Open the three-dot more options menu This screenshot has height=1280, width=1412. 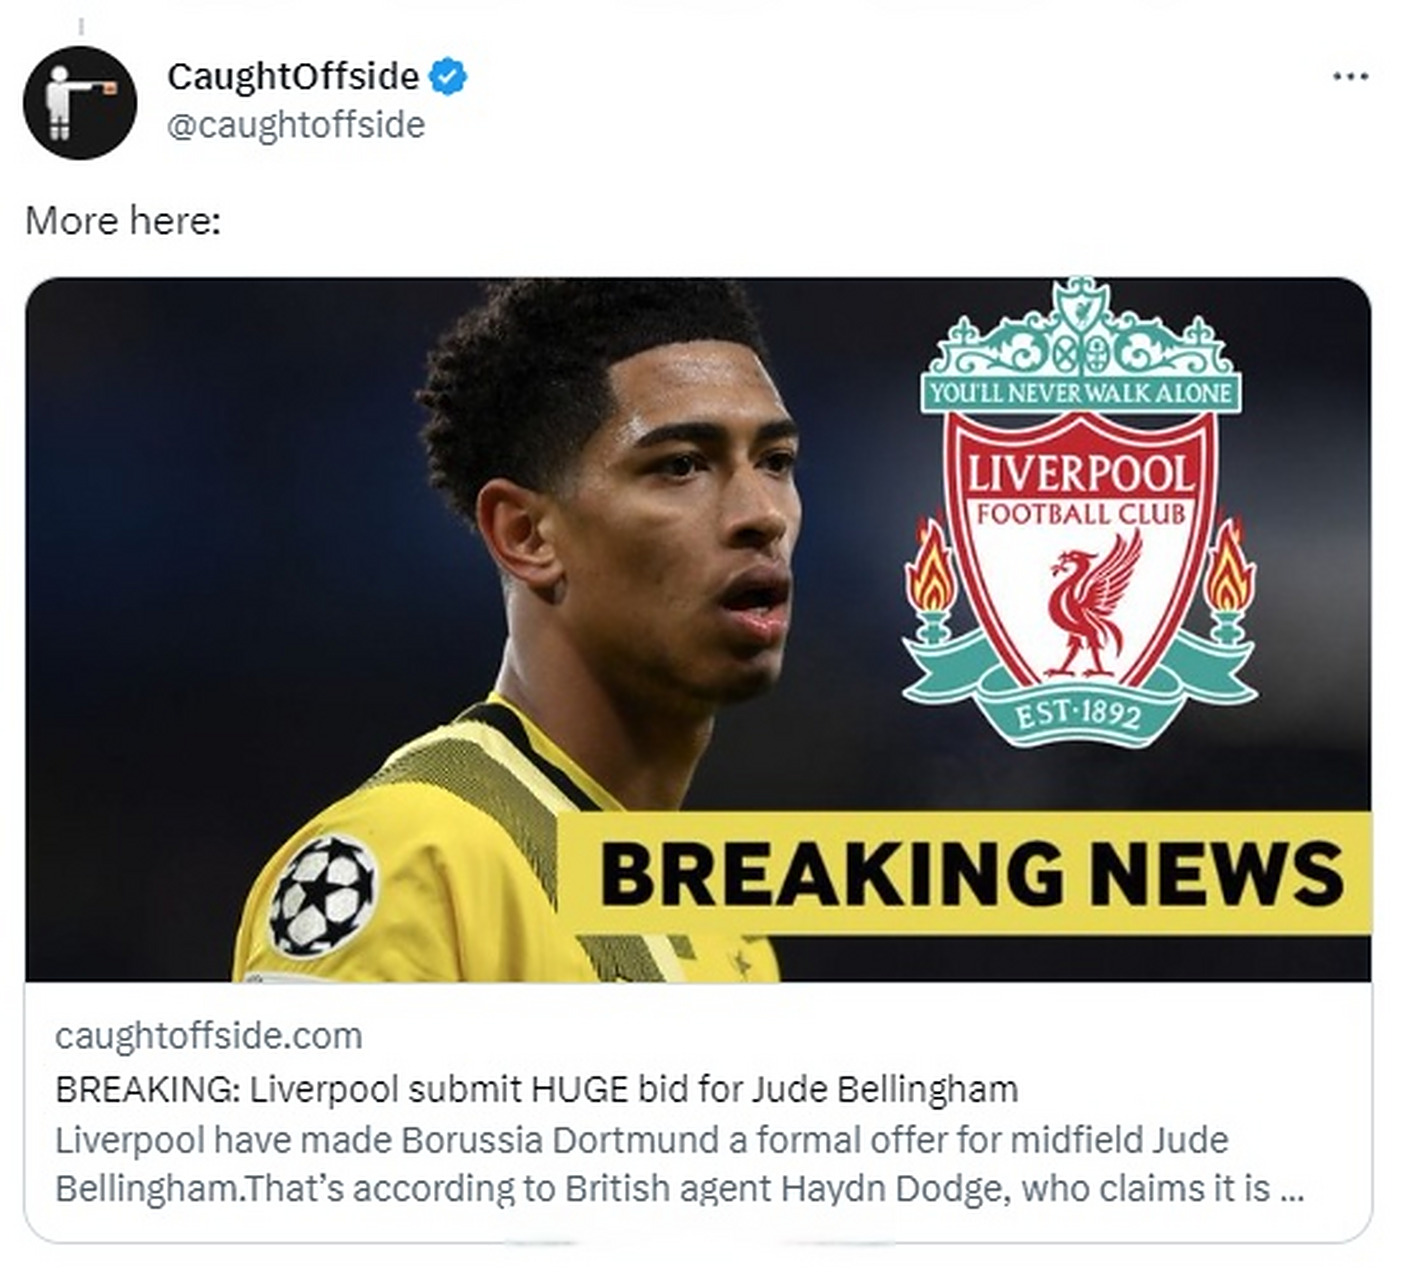point(1350,76)
